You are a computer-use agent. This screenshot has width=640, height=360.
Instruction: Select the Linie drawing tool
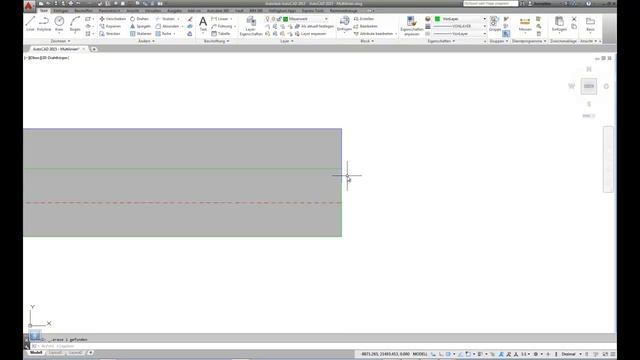(30, 24)
